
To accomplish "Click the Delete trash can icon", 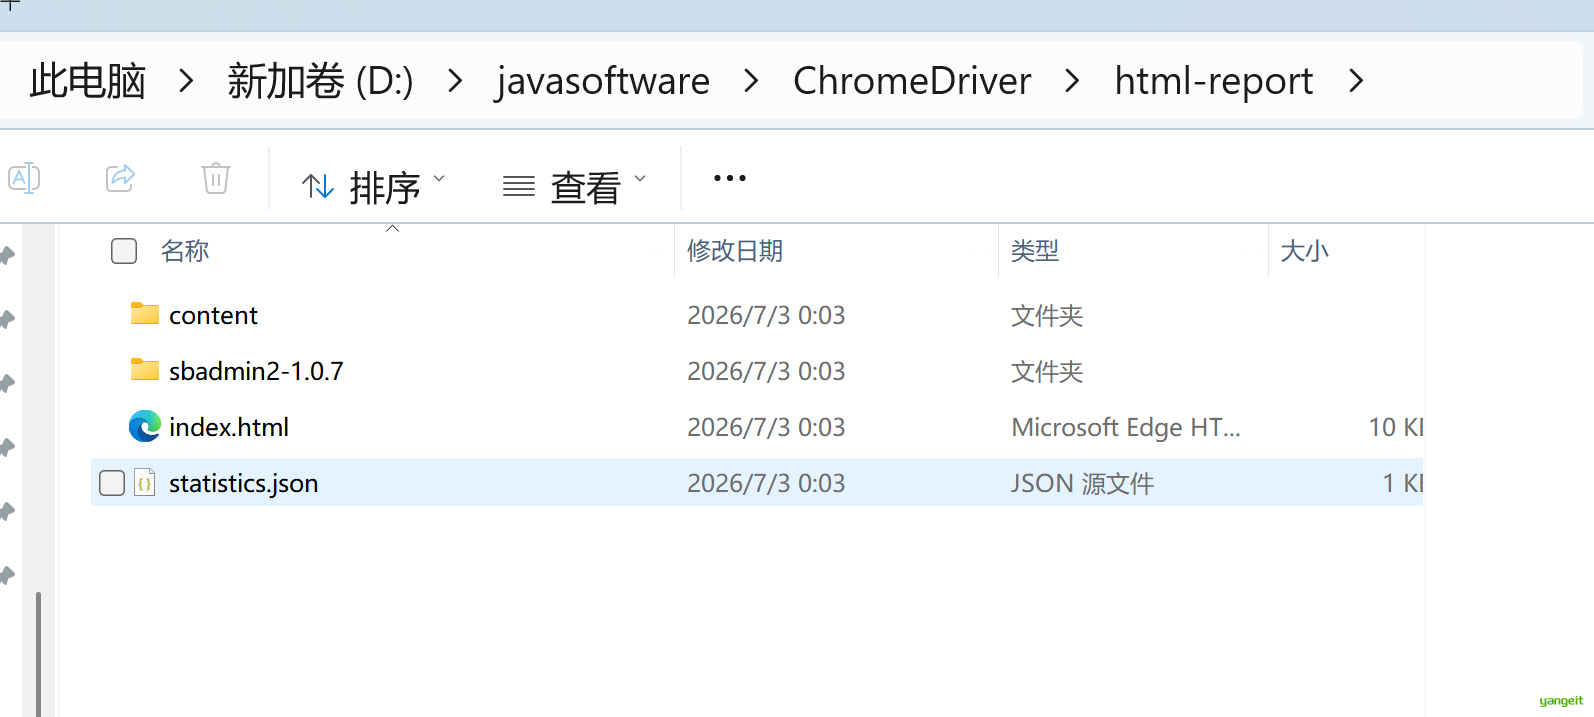I will click(x=216, y=178).
